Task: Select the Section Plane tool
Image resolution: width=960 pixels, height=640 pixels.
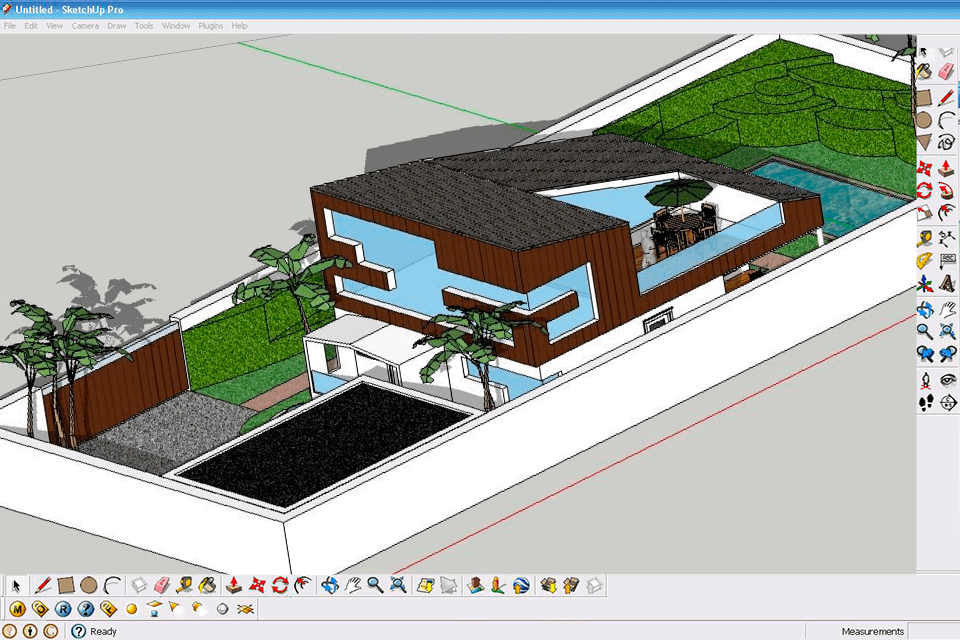Action: pos(947,403)
